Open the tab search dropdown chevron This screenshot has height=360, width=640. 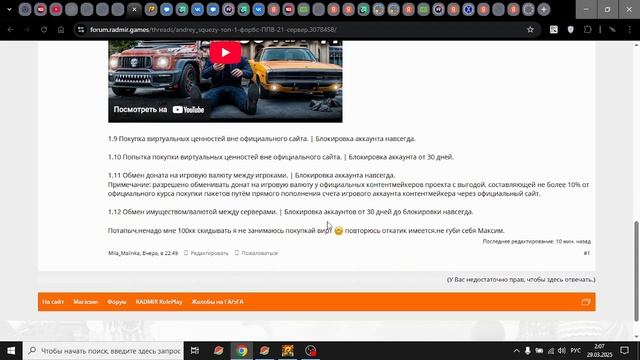pos(9,9)
